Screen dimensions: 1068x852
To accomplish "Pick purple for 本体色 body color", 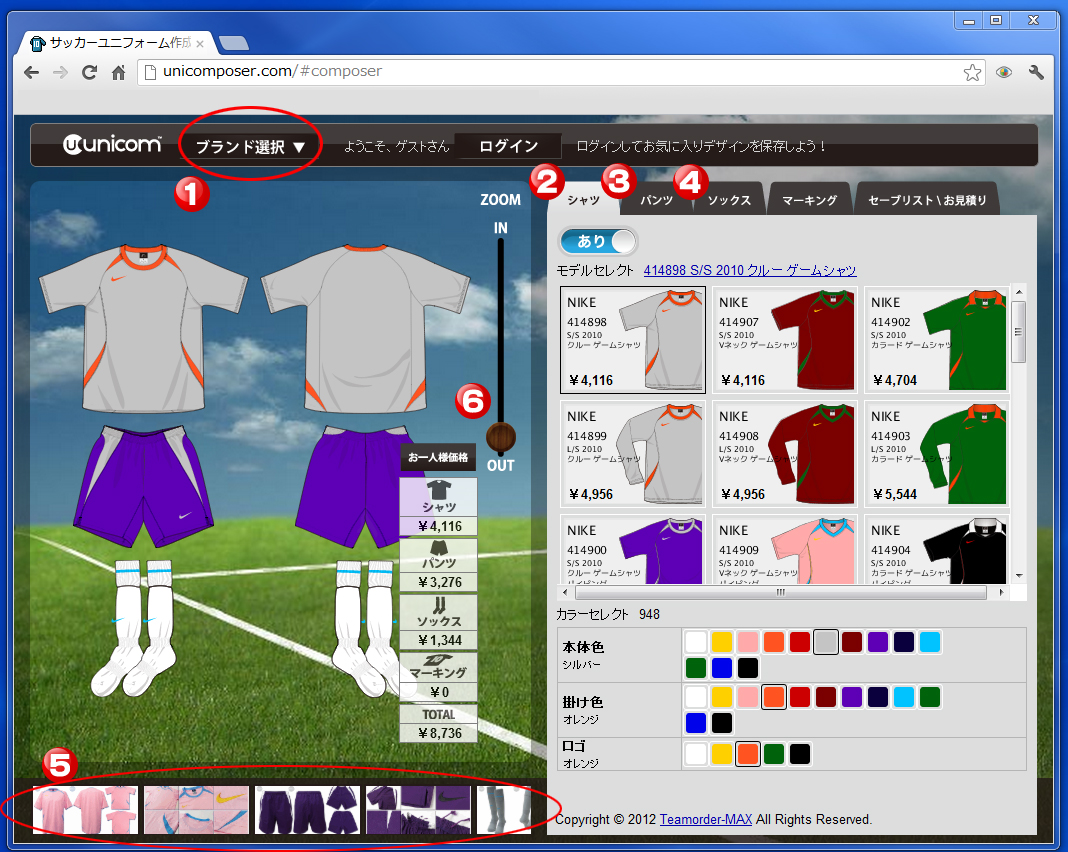I will coord(878,642).
